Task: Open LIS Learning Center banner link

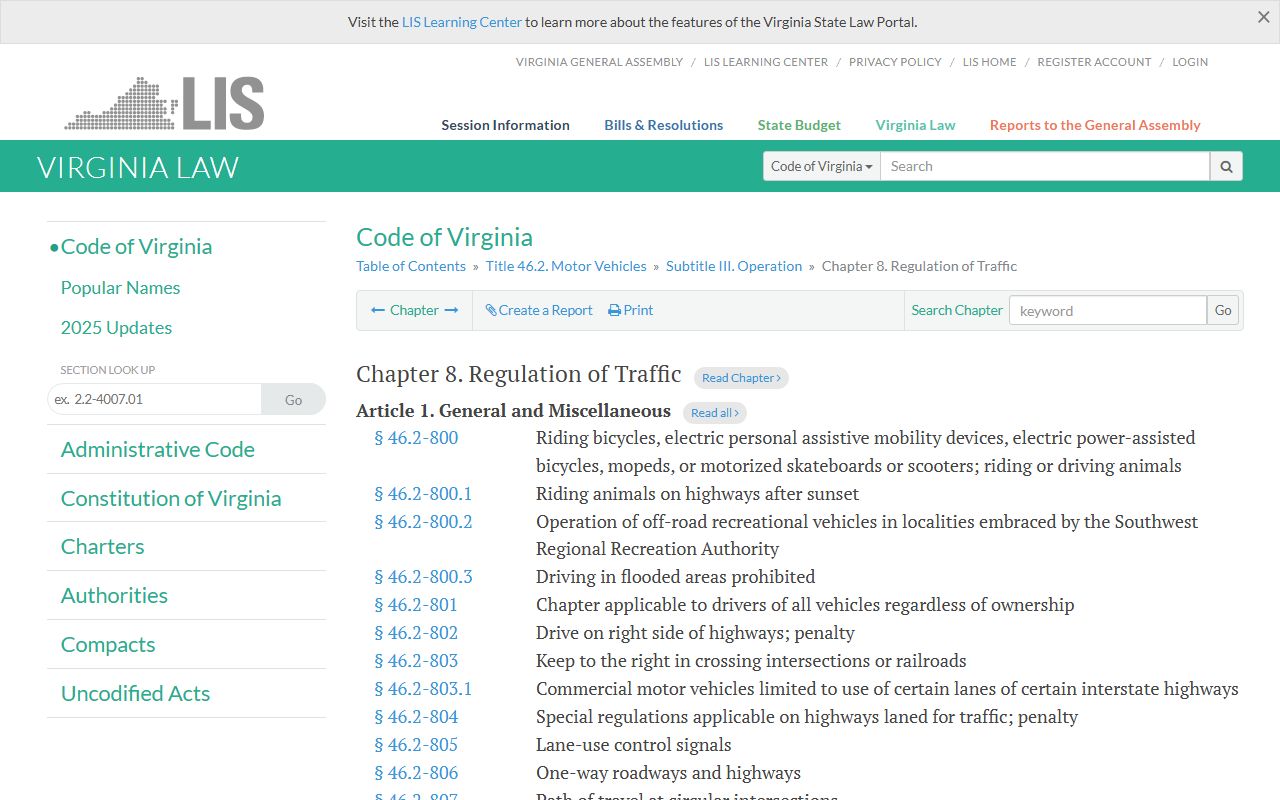Action: 462,22
